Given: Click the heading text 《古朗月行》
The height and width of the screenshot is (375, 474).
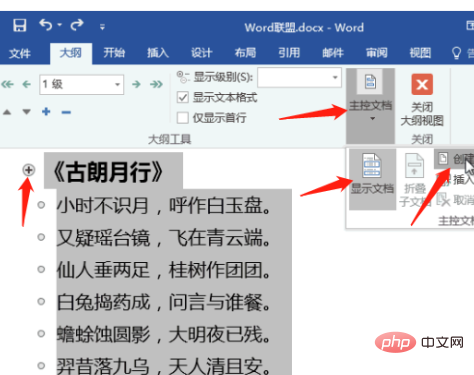Looking at the screenshot, I should 108,172.
